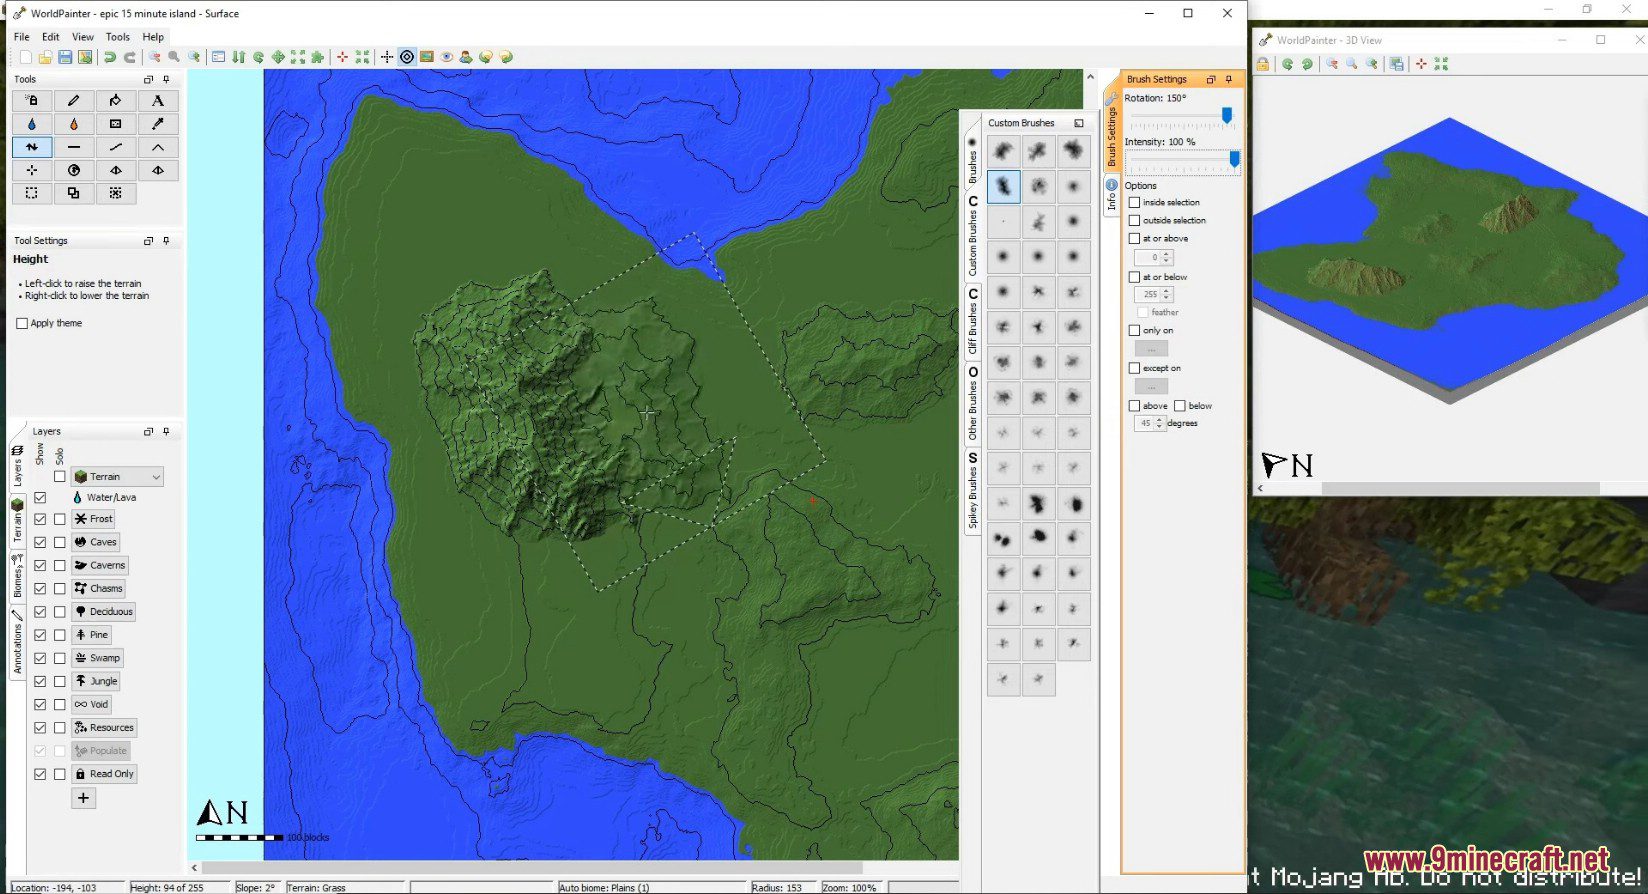Image resolution: width=1648 pixels, height=894 pixels.
Task: Click the Redo arrow in main toolbar
Action: [x=130, y=57]
